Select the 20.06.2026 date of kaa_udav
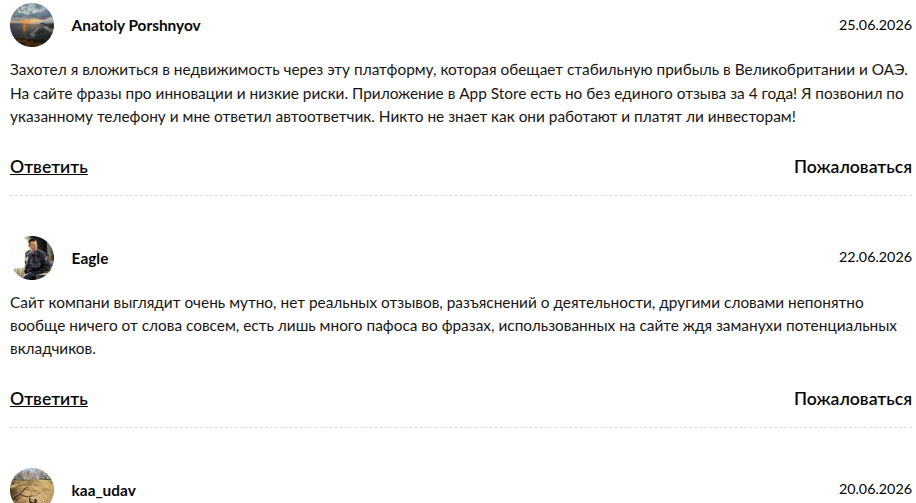916x503 pixels. click(875, 489)
